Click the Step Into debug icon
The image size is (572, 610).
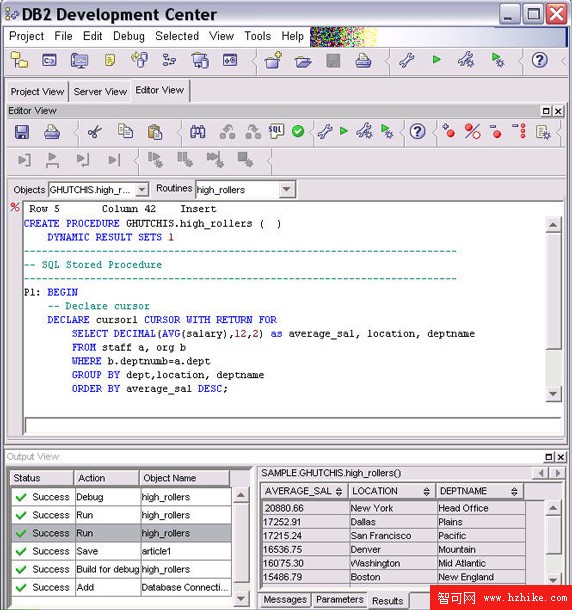pyautogui.click(x=25, y=160)
